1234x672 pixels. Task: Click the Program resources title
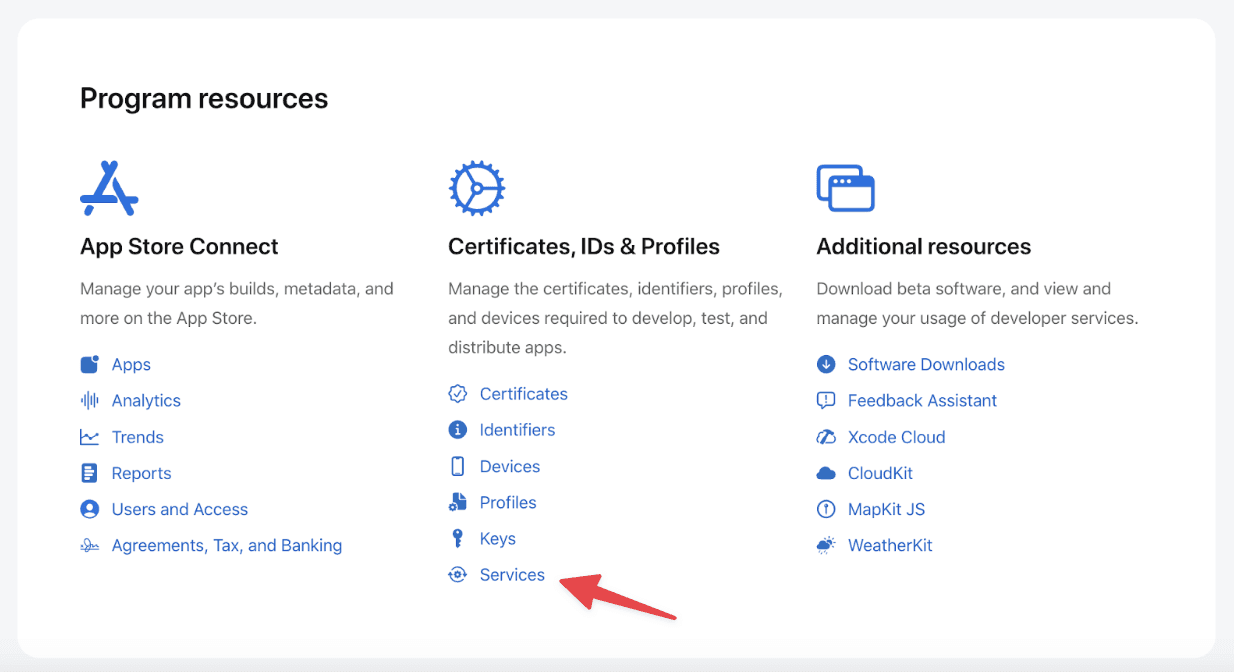[204, 99]
